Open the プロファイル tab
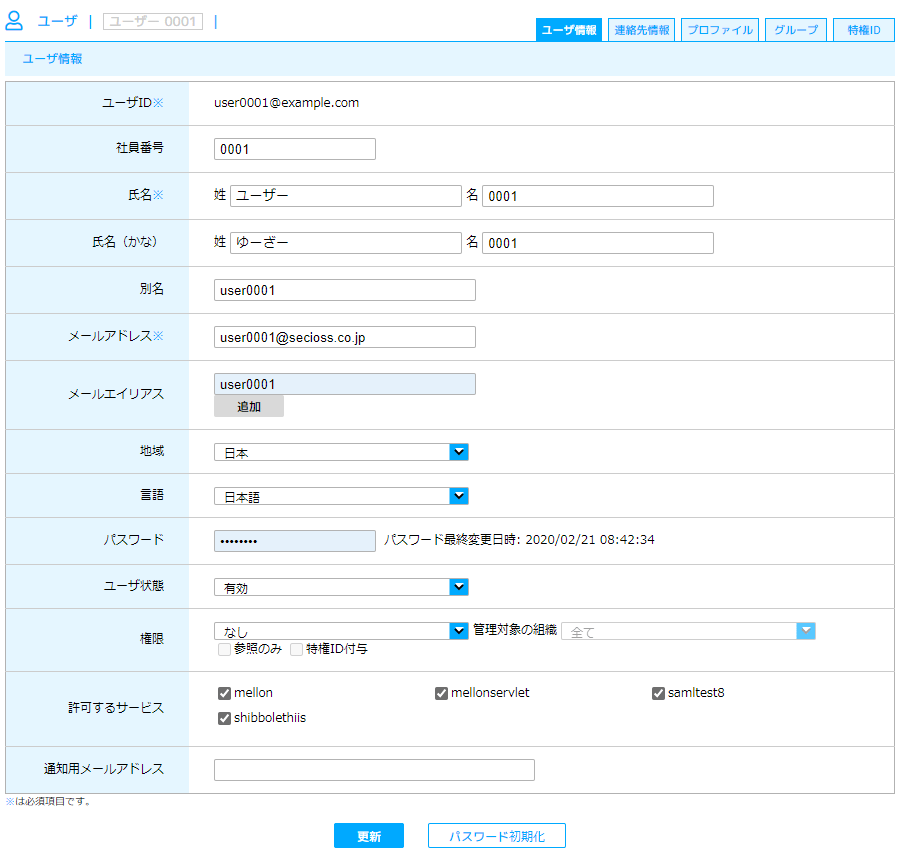Screen dimensions: 905x858 pos(720,30)
